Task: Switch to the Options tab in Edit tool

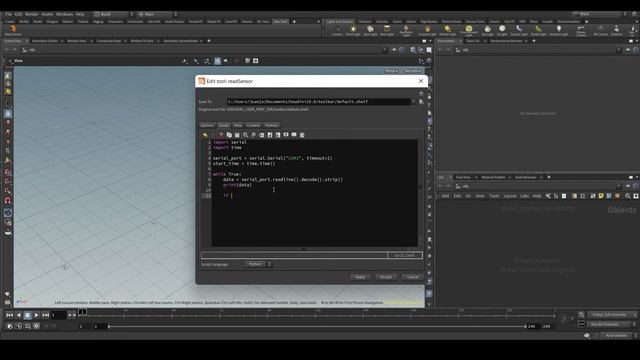Action: [207, 125]
